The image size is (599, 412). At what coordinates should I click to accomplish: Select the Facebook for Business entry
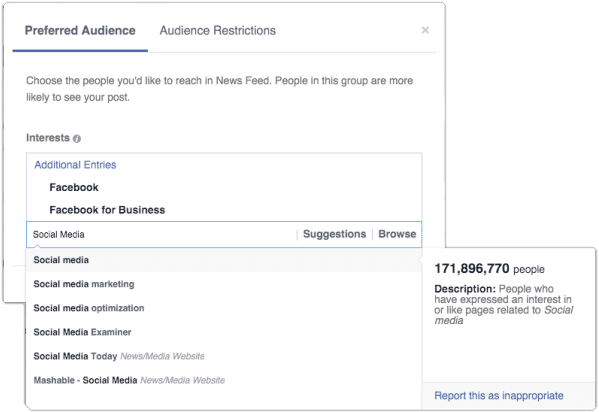click(x=107, y=210)
